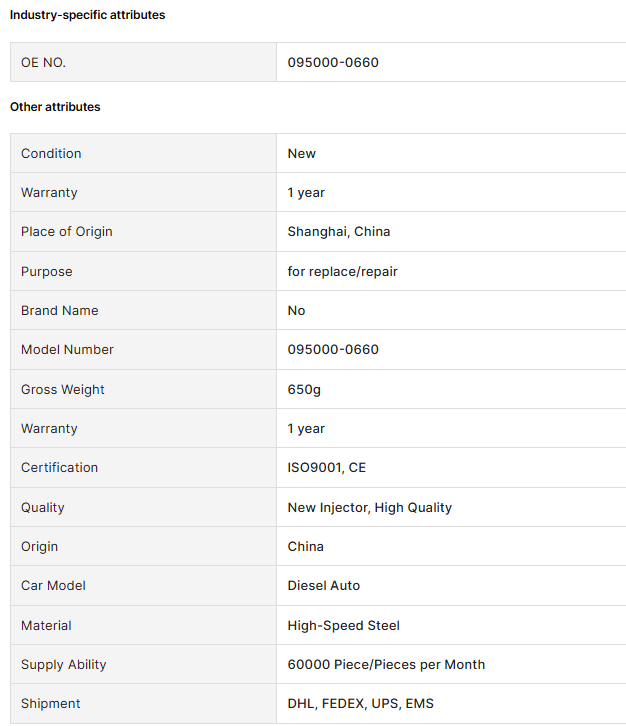Click the New Injector, High Quality text
The image size is (626, 726).
pyautogui.click(x=369, y=507)
